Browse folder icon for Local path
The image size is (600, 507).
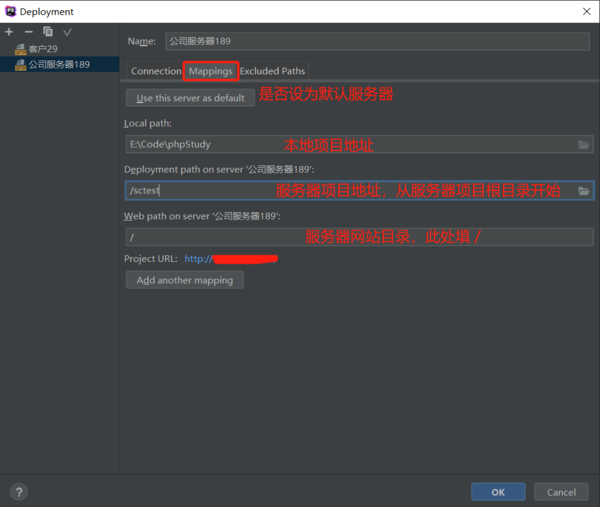(584, 145)
